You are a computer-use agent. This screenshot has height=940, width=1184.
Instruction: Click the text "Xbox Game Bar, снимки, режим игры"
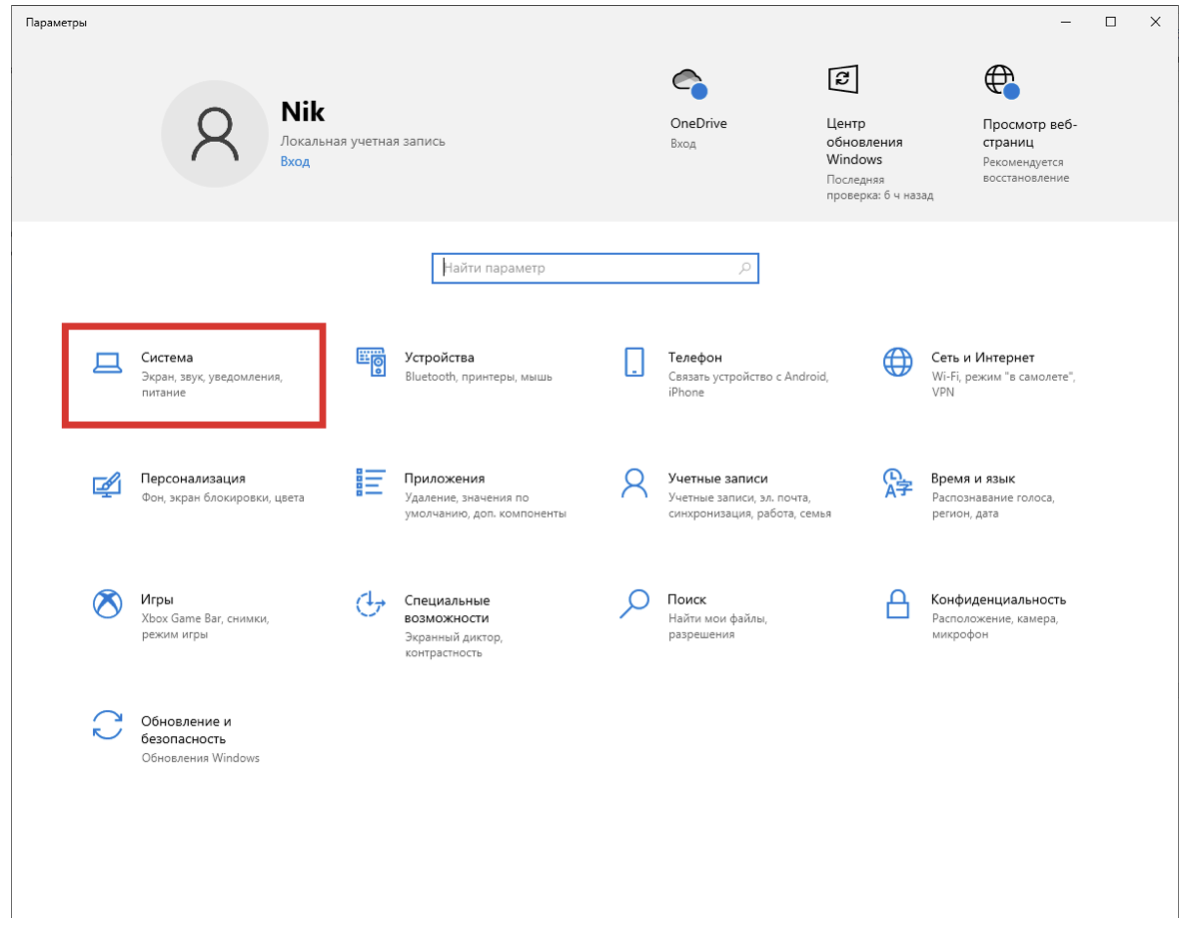point(205,626)
